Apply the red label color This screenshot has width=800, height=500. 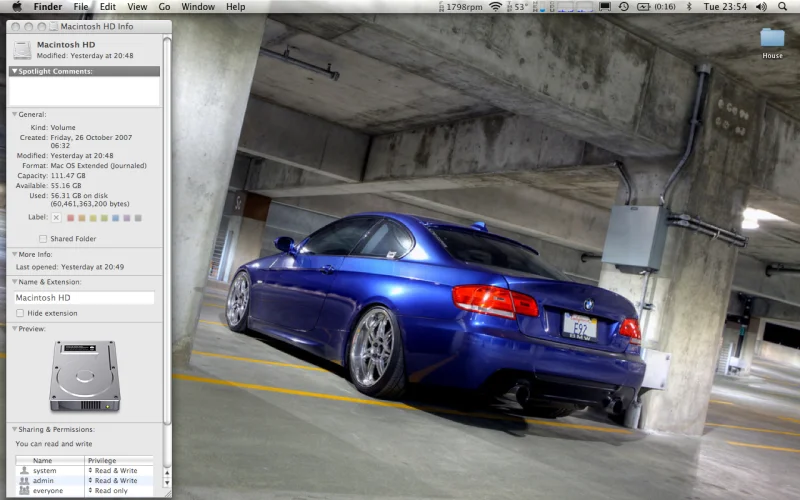point(70,218)
